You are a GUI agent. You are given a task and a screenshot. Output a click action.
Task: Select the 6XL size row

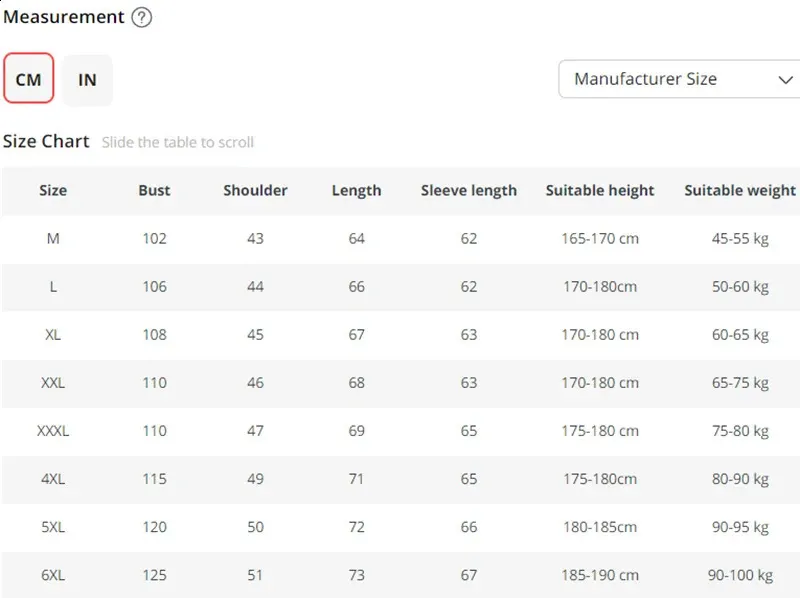53,574
